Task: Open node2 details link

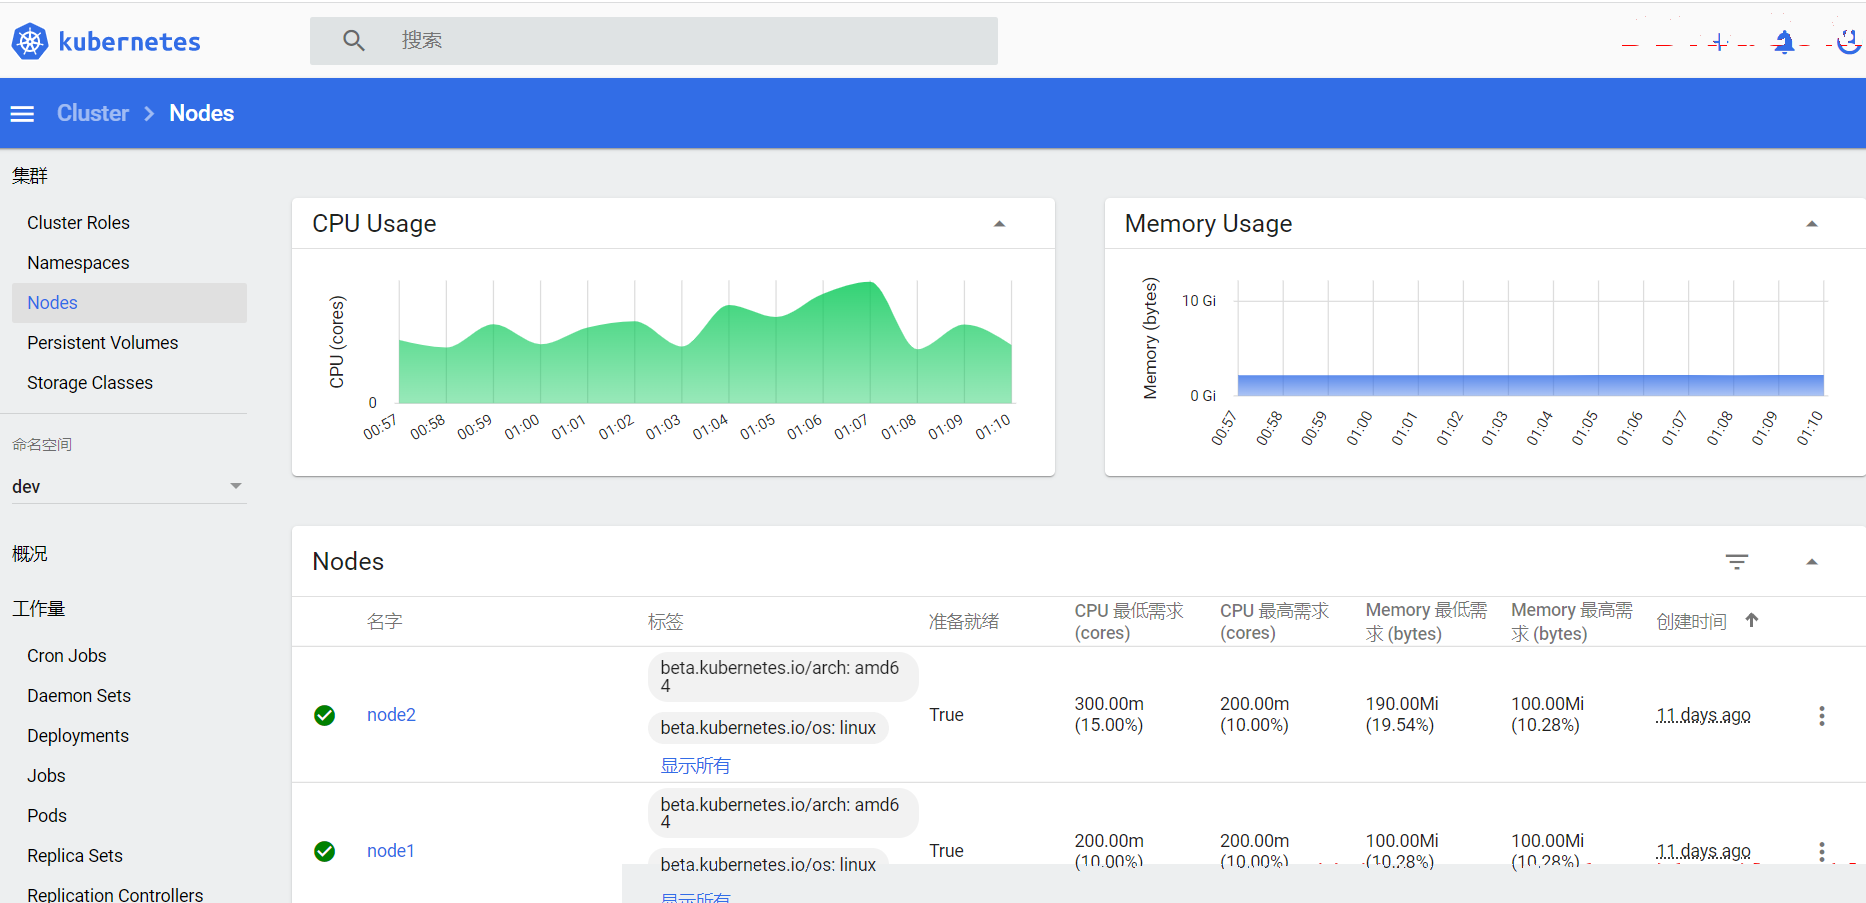Action: (x=391, y=715)
